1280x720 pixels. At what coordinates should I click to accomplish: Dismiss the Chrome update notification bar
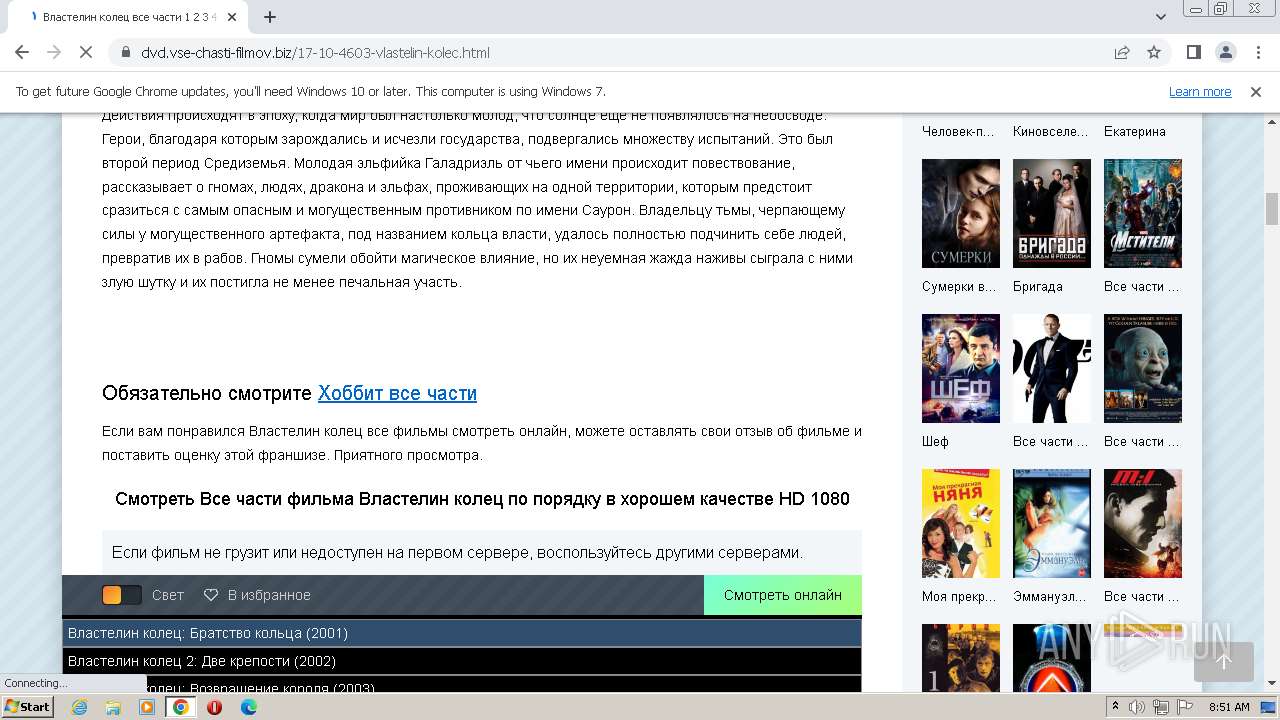[1256, 91]
